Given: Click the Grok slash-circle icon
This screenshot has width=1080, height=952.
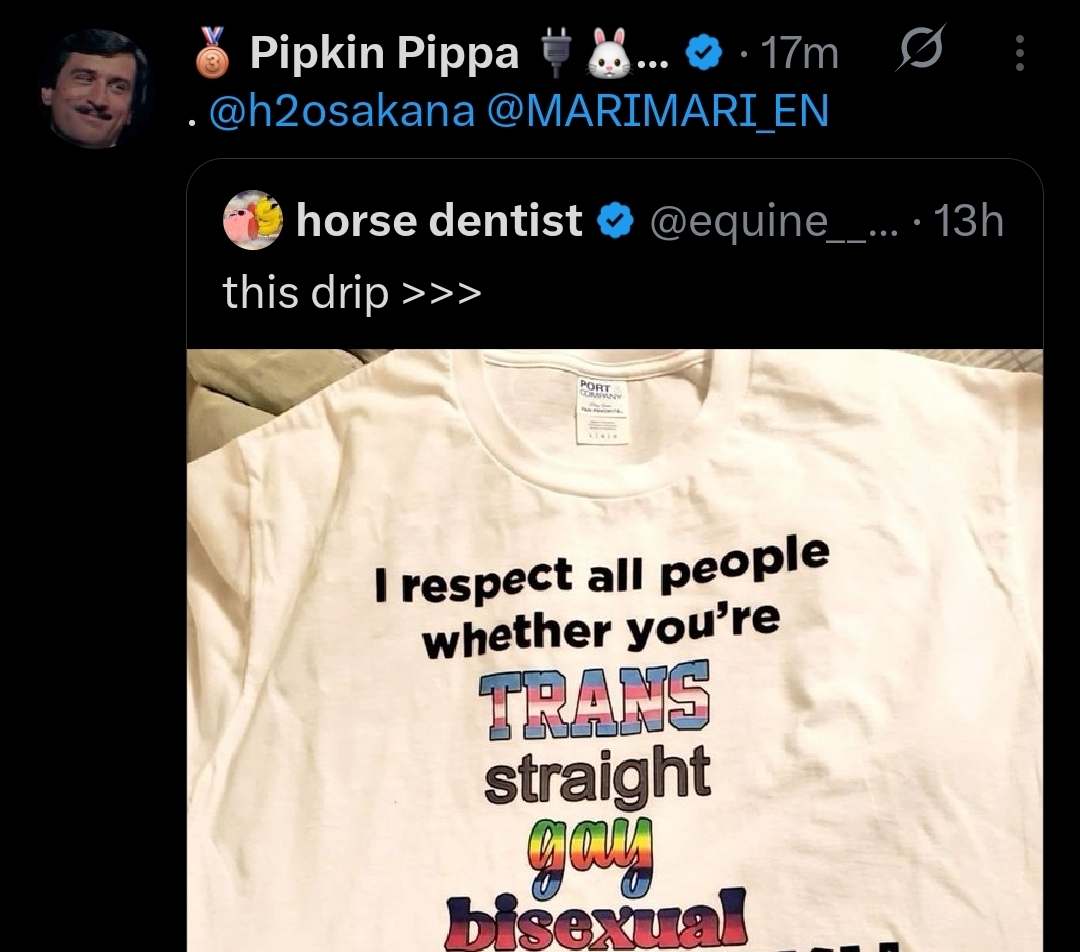Looking at the screenshot, I should coord(921,48).
